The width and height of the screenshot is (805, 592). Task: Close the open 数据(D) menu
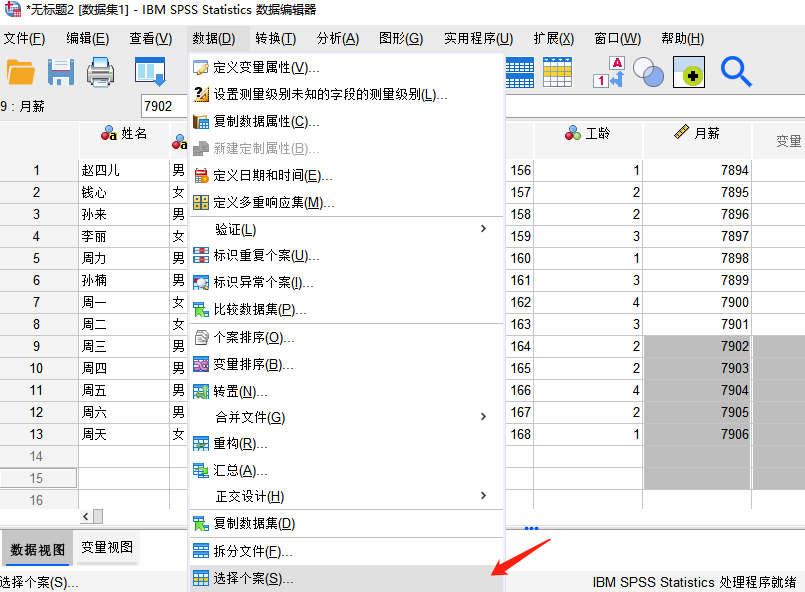click(214, 39)
